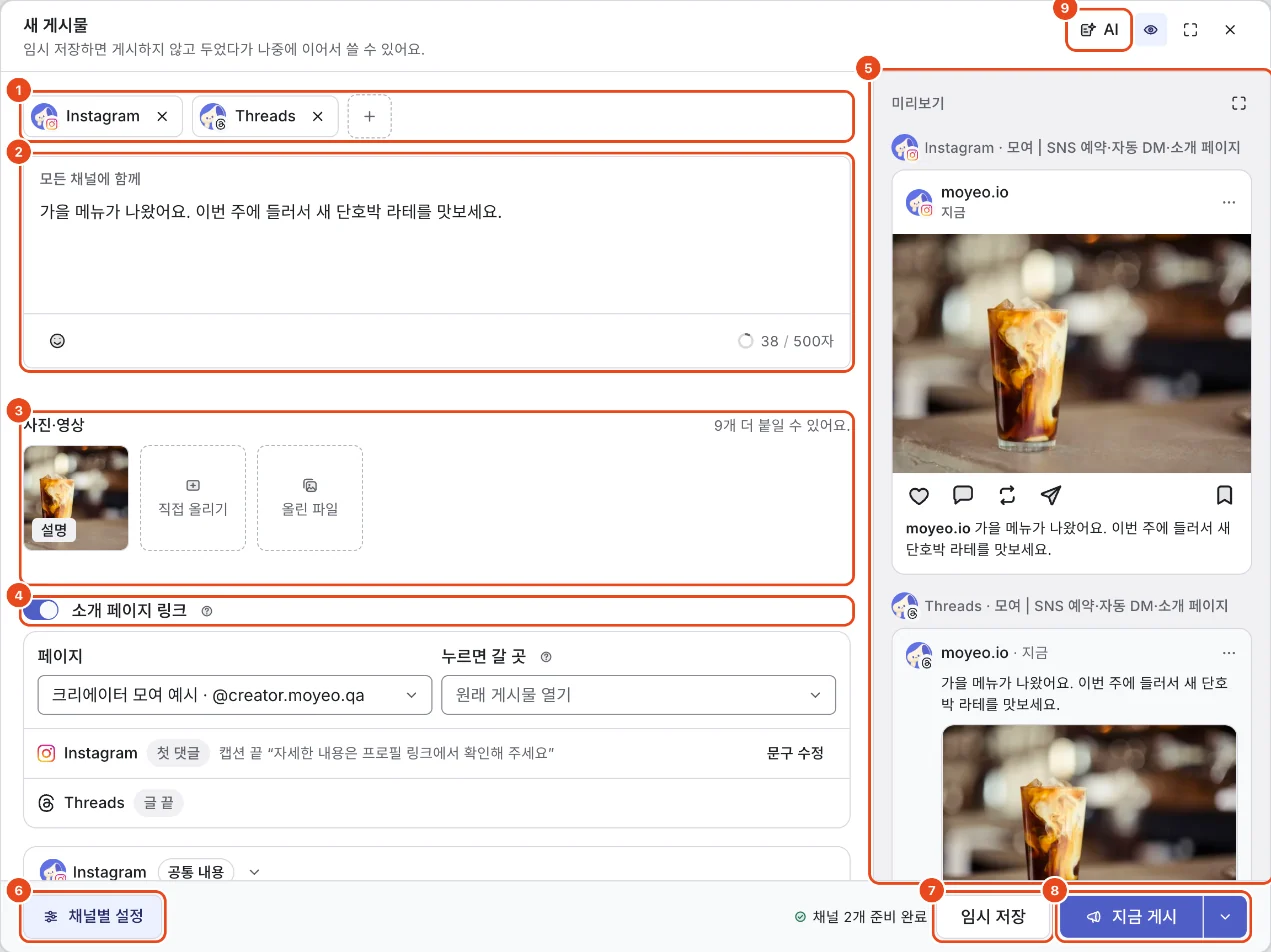1271x952 pixels.
Task: Remove the Threads channel chip
Action: (x=318, y=116)
